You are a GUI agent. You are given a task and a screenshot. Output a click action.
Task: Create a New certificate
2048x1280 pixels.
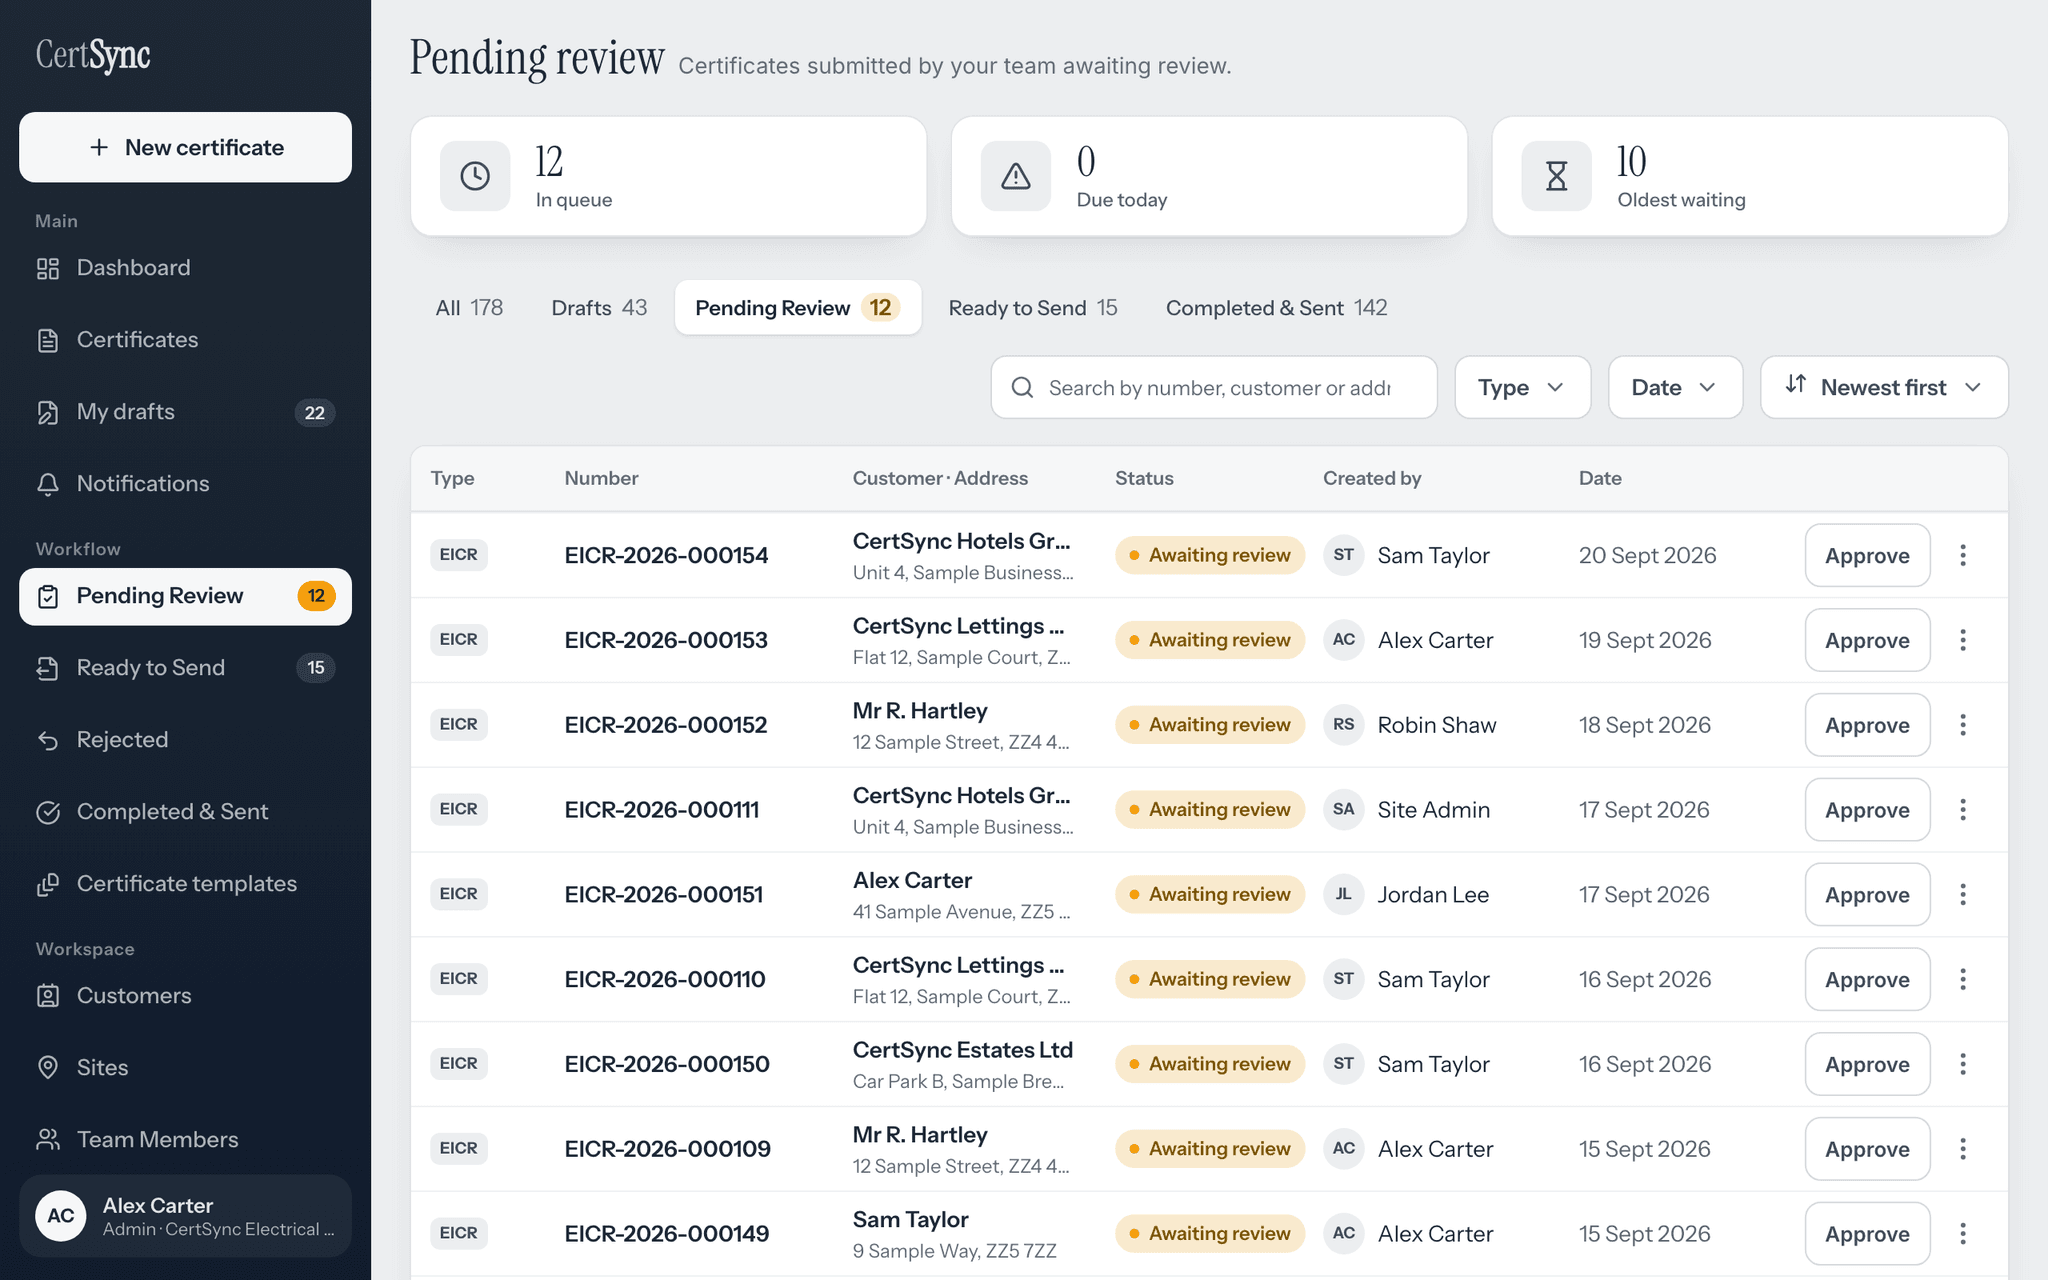click(185, 147)
